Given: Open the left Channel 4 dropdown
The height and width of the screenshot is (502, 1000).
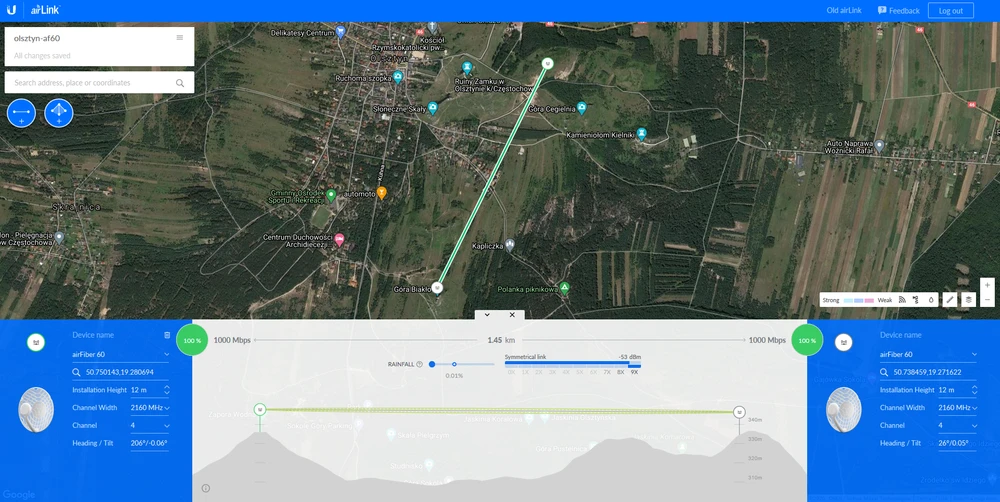Looking at the screenshot, I should pos(151,425).
